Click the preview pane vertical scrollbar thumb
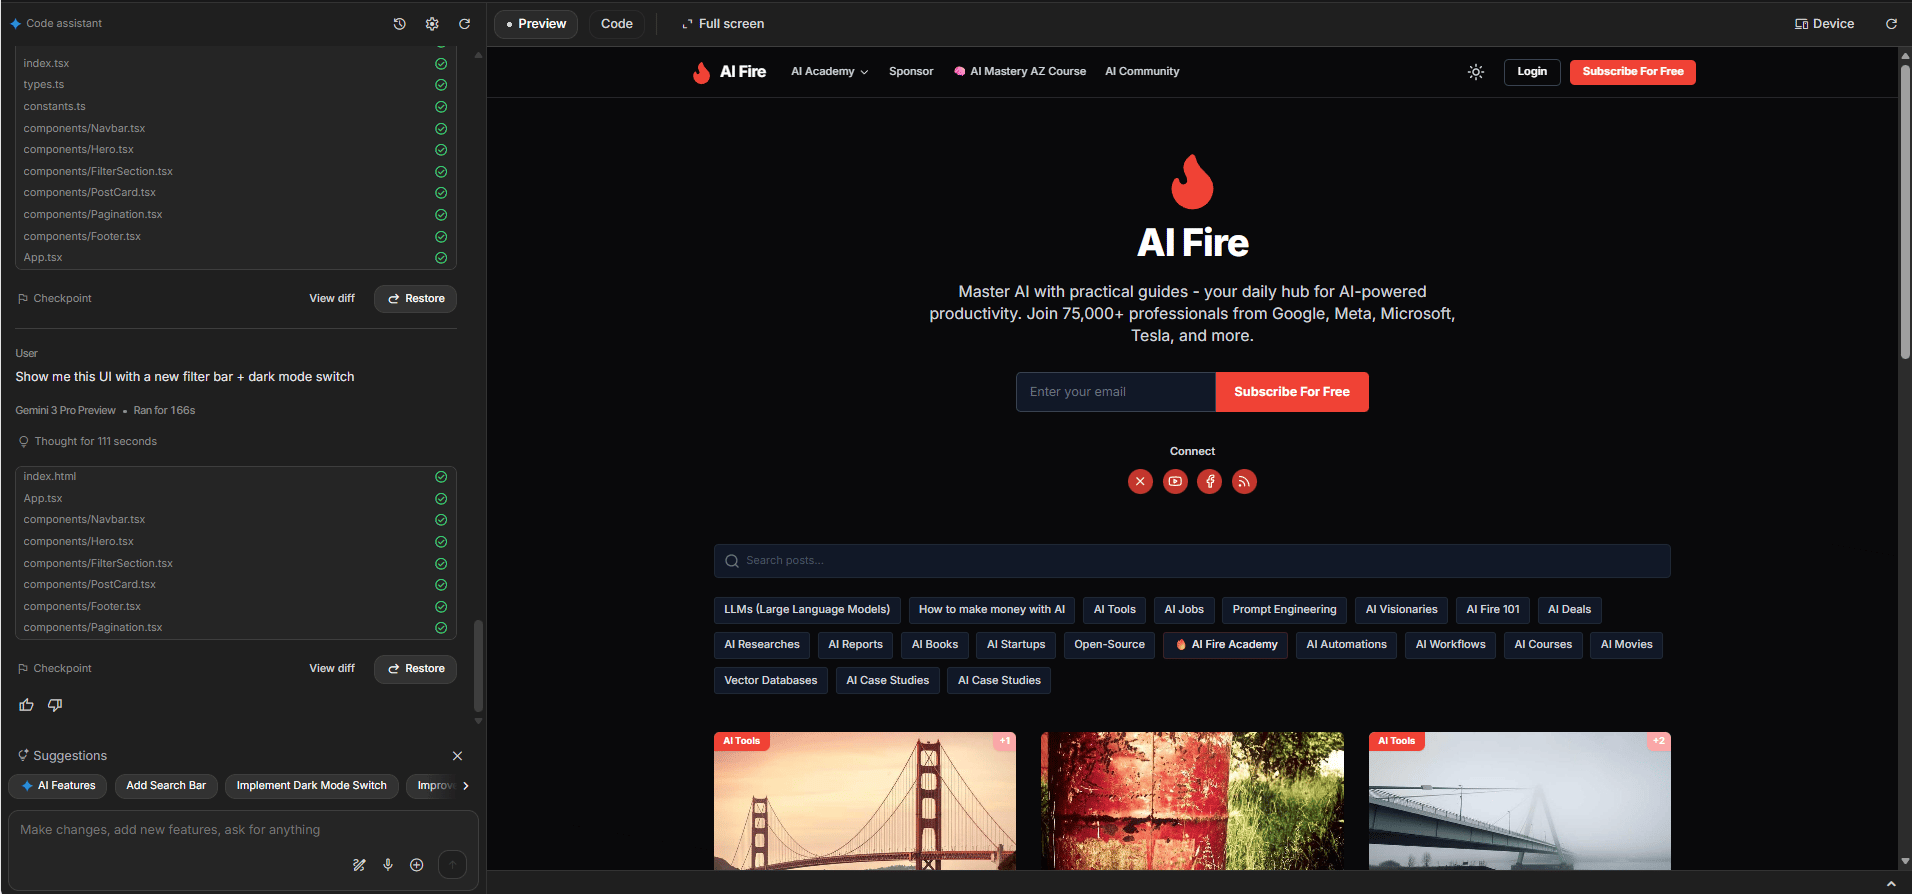This screenshot has height=894, width=1912. pos(1905,210)
